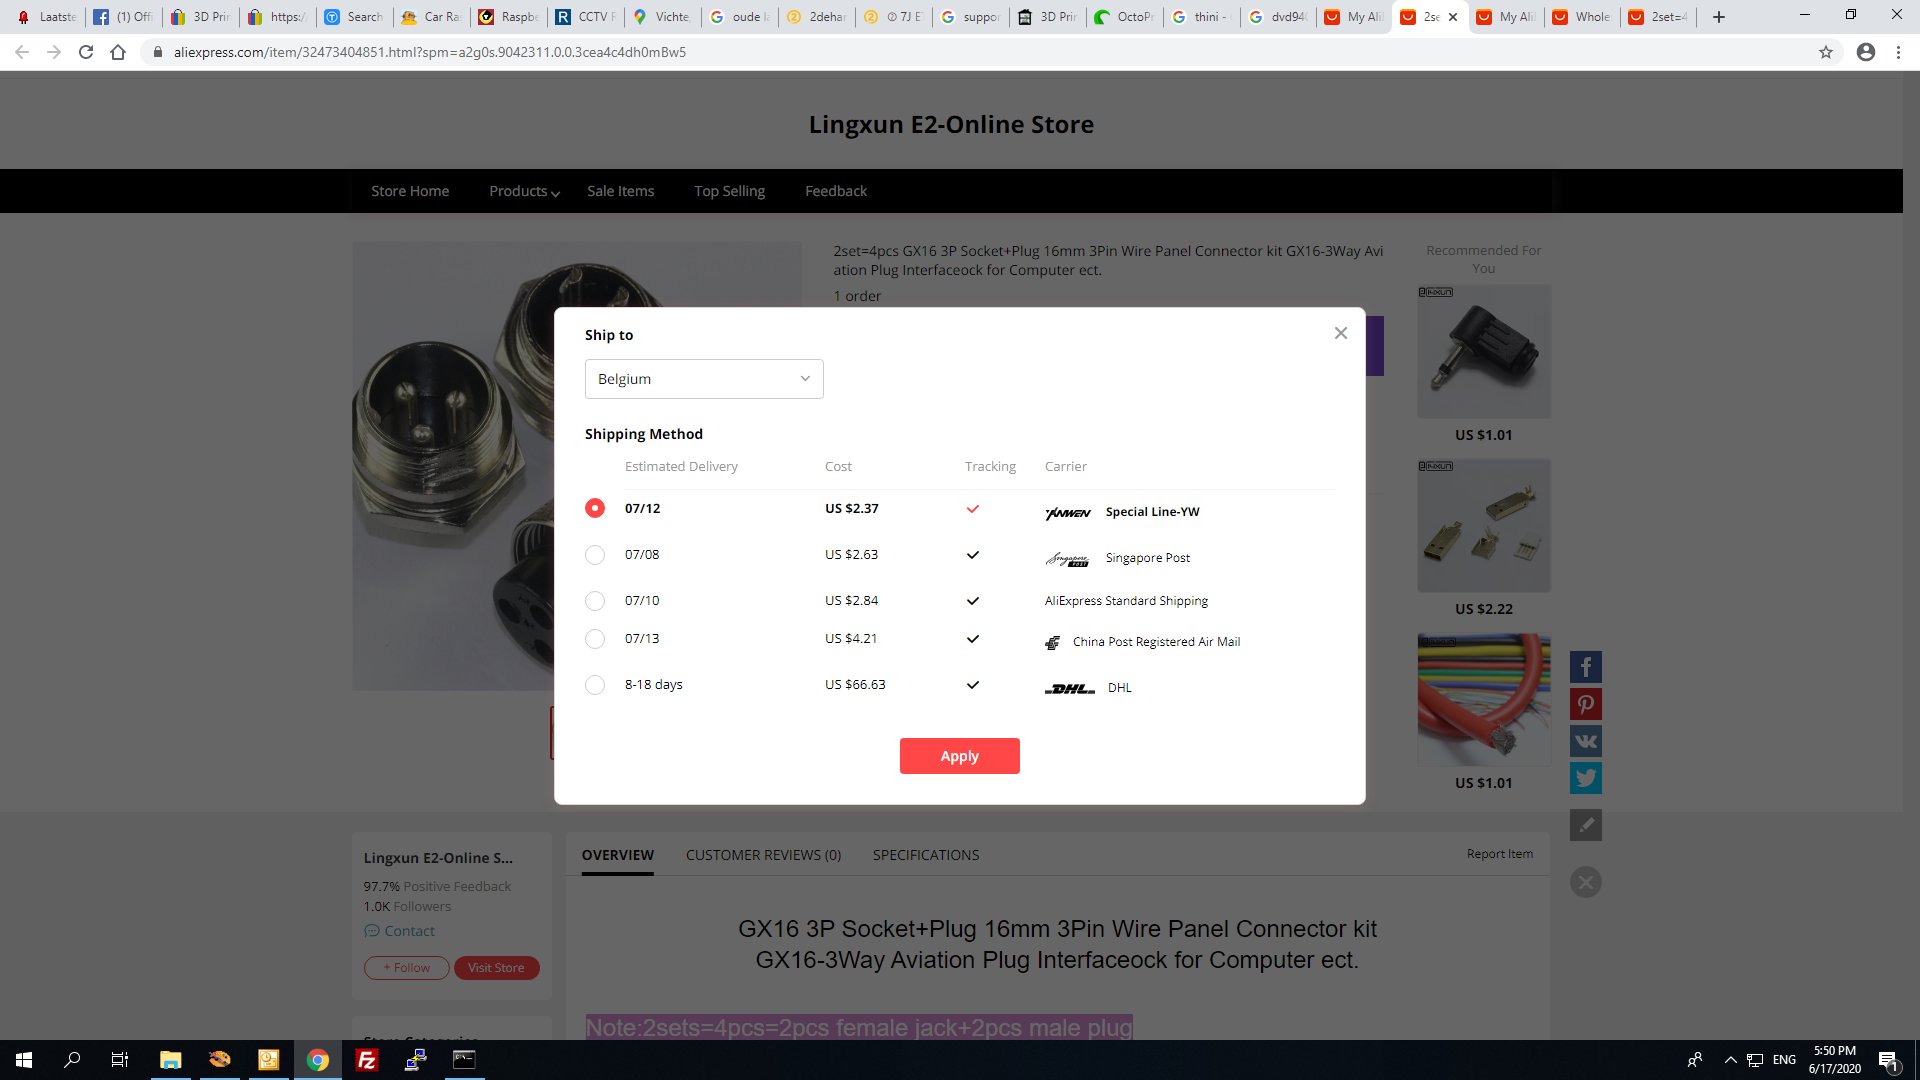1920x1080 pixels.
Task: Switch to the OctoPrint browser tab
Action: click(x=1125, y=17)
